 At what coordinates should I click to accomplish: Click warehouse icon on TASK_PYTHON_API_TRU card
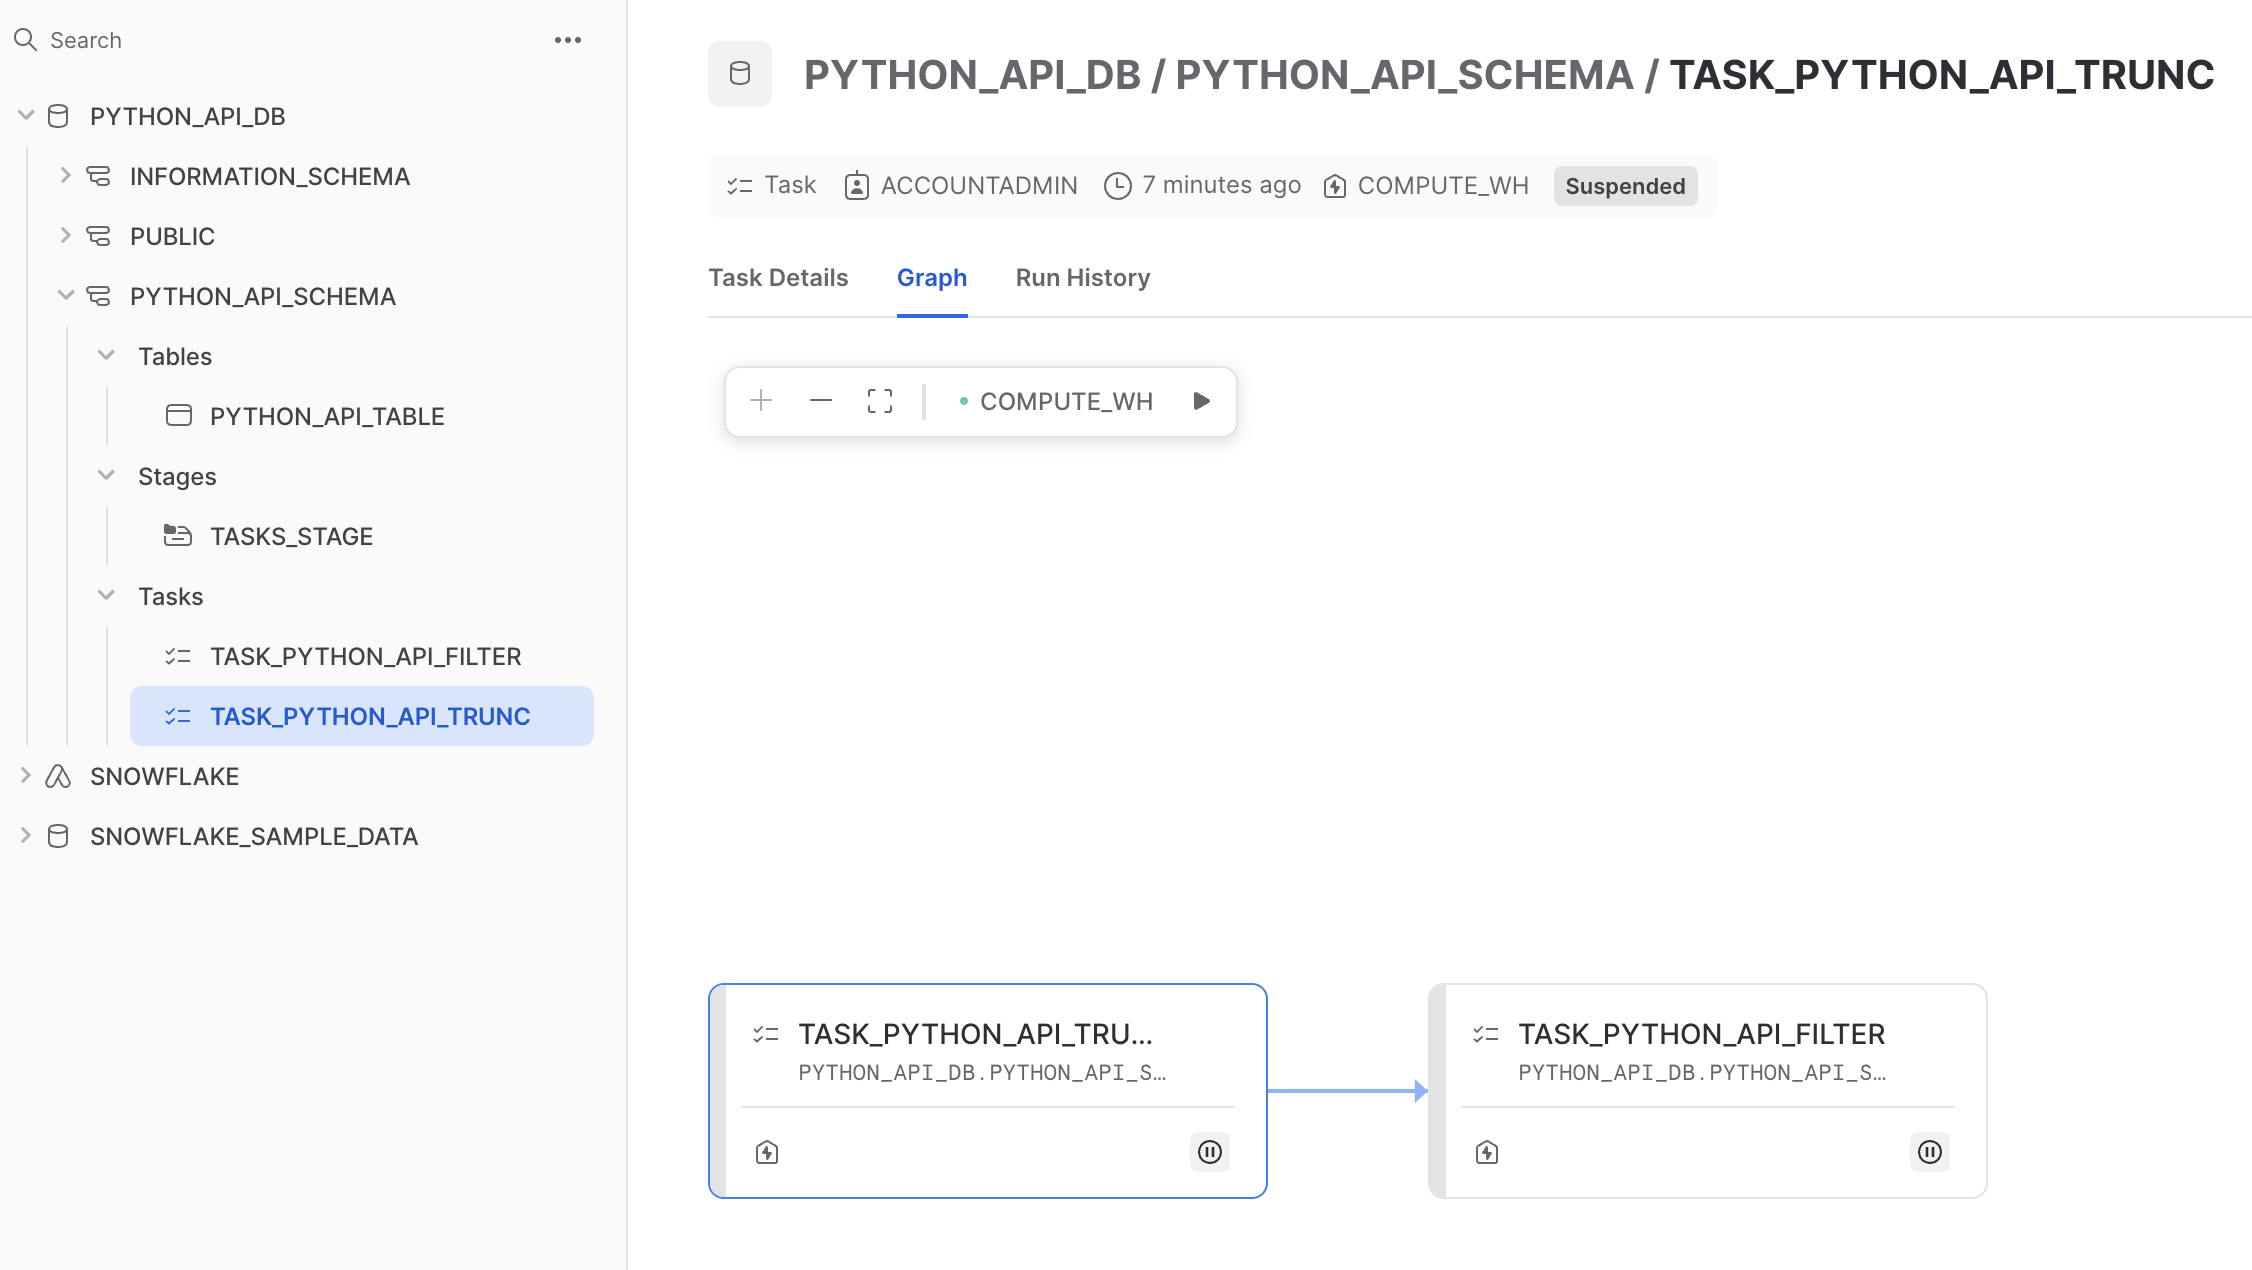[767, 1152]
